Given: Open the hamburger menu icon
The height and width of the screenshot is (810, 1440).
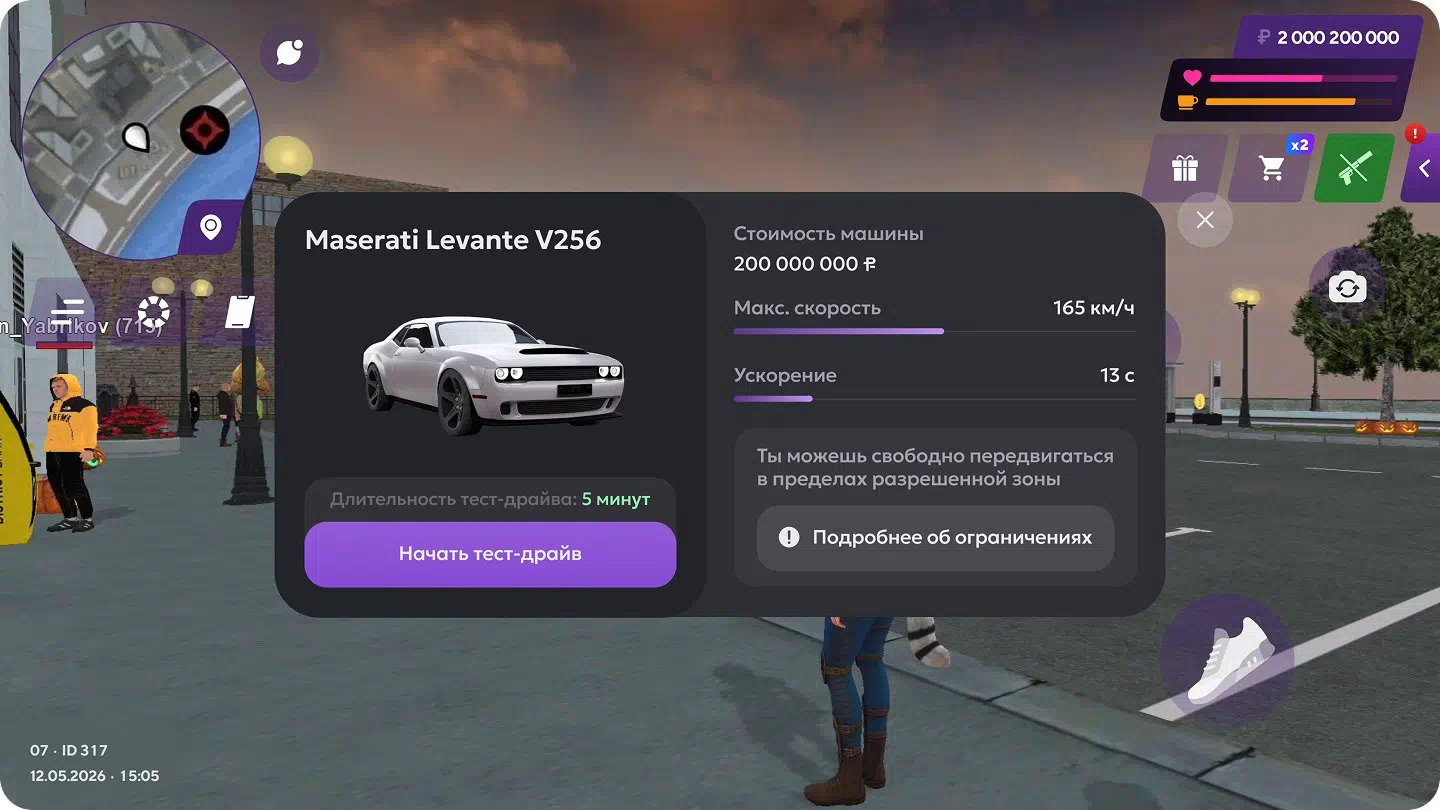Looking at the screenshot, I should [x=69, y=312].
